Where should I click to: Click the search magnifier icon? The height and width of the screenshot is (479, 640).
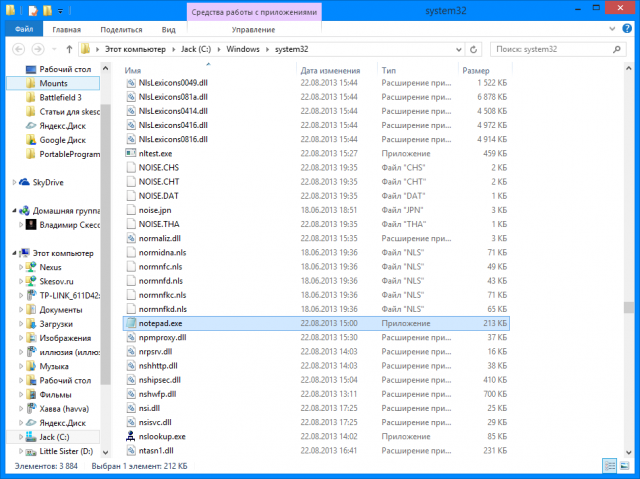click(x=617, y=49)
